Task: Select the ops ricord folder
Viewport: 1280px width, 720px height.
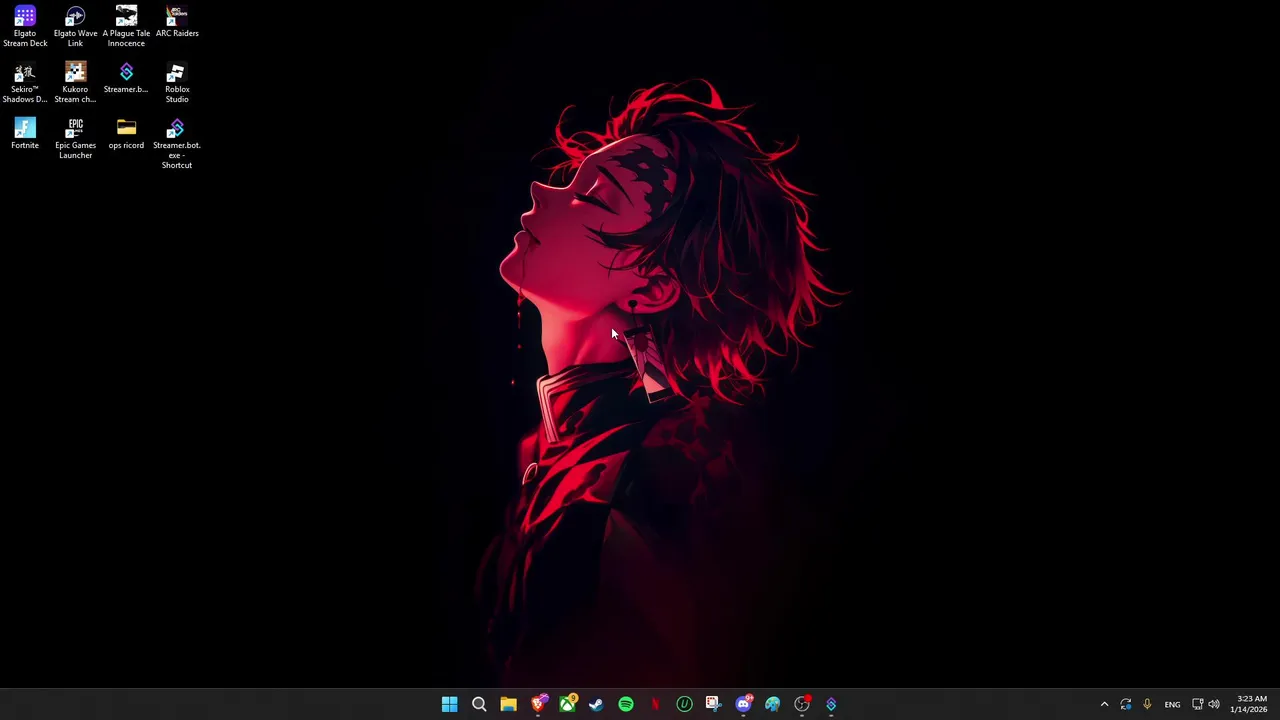Action: (x=126, y=134)
